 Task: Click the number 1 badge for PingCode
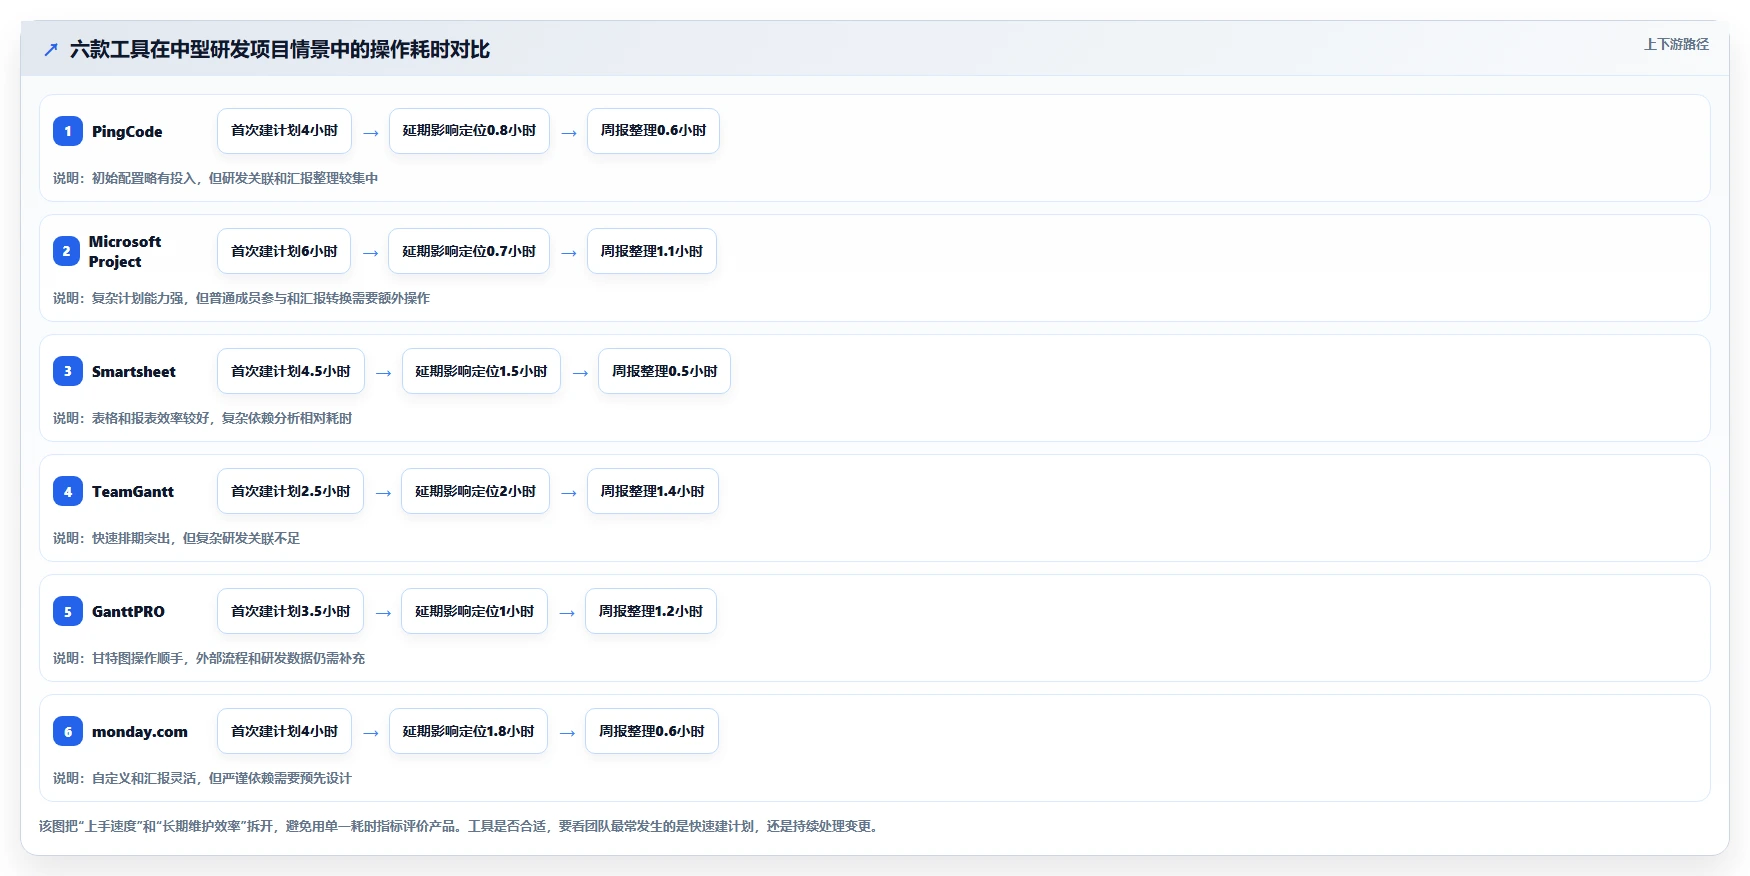click(68, 131)
